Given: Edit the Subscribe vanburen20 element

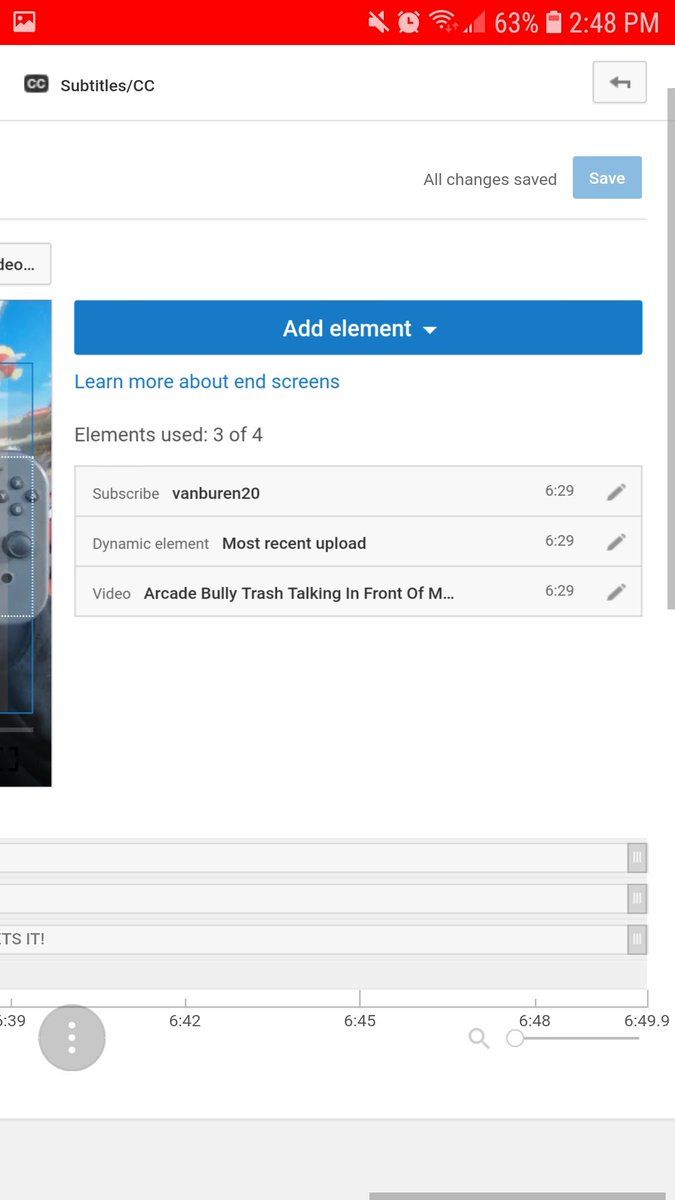Looking at the screenshot, I should pos(617,492).
